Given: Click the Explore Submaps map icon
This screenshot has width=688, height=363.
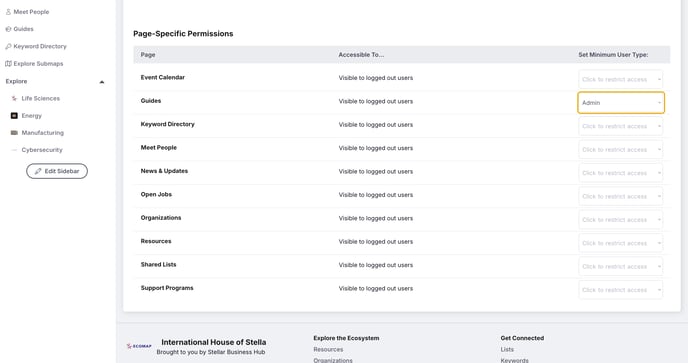Looking at the screenshot, I should click(x=8, y=64).
